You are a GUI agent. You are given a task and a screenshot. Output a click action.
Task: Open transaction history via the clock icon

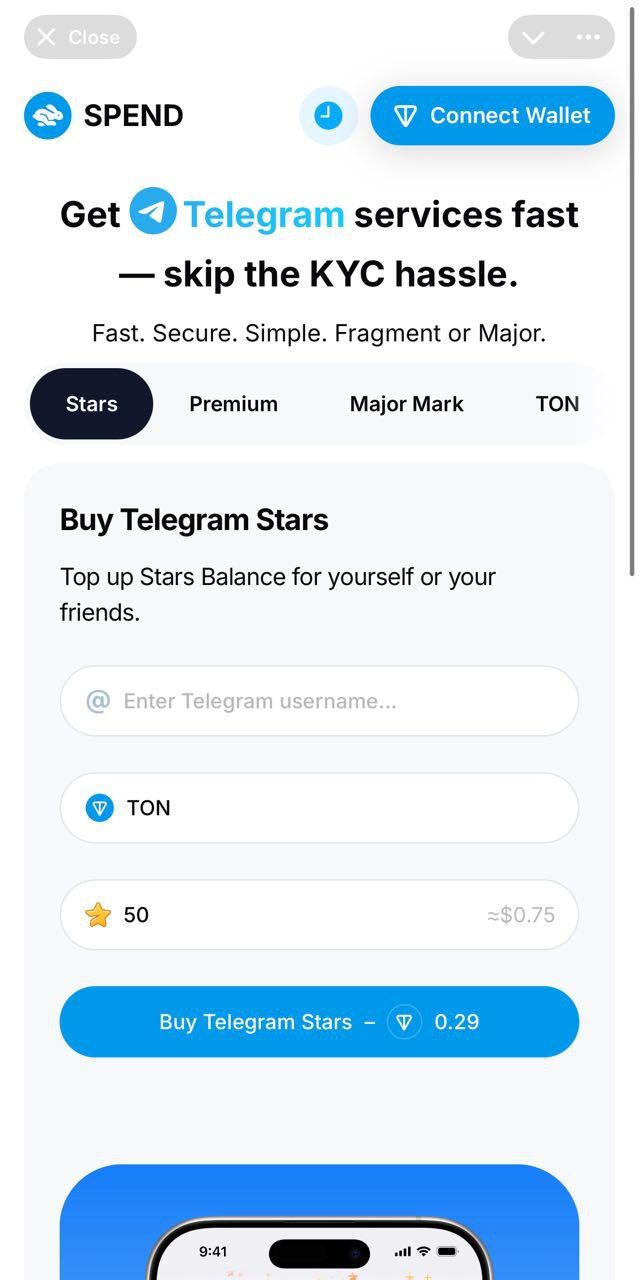328,115
